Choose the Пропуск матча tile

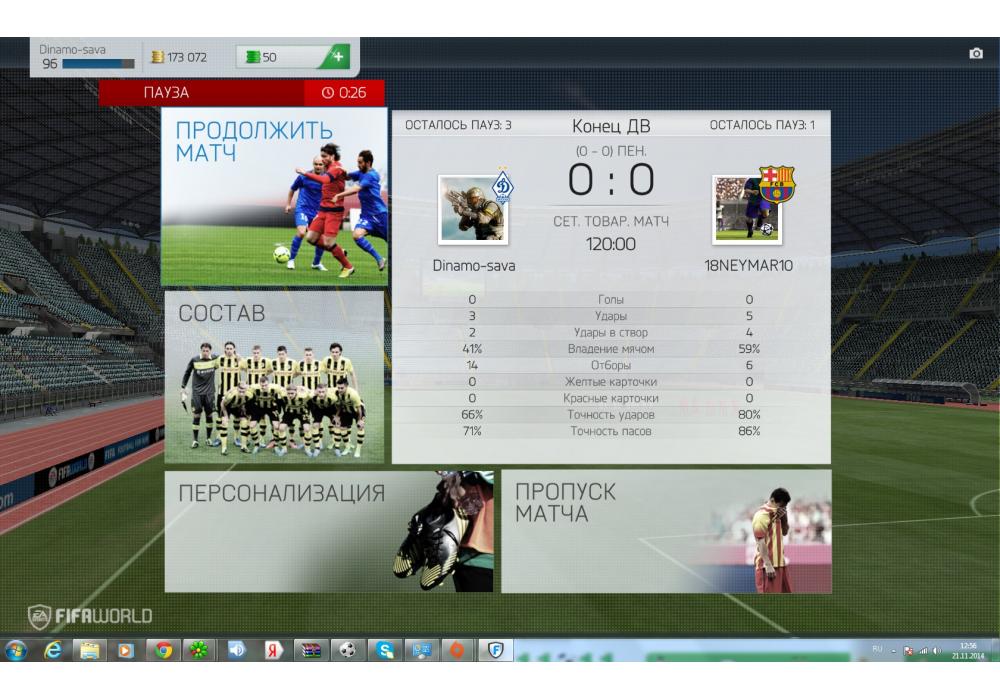[x=665, y=531]
